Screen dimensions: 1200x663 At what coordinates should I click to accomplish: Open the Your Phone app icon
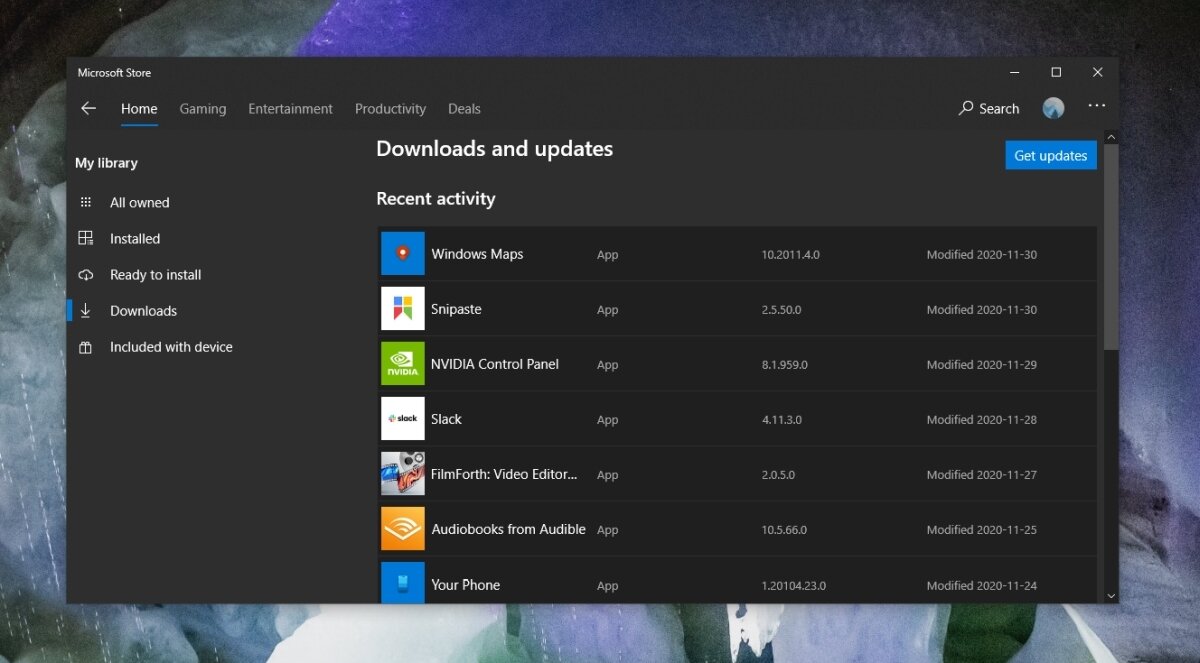(x=402, y=583)
